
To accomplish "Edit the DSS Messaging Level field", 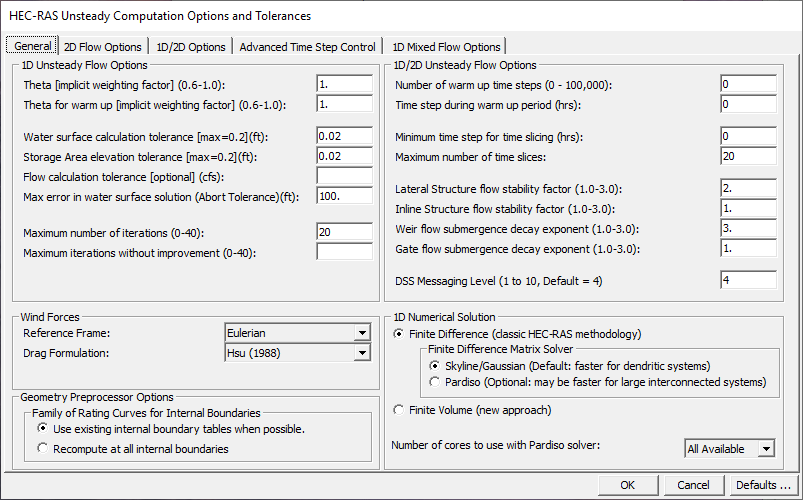I will pyautogui.click(x=748, y=281).
